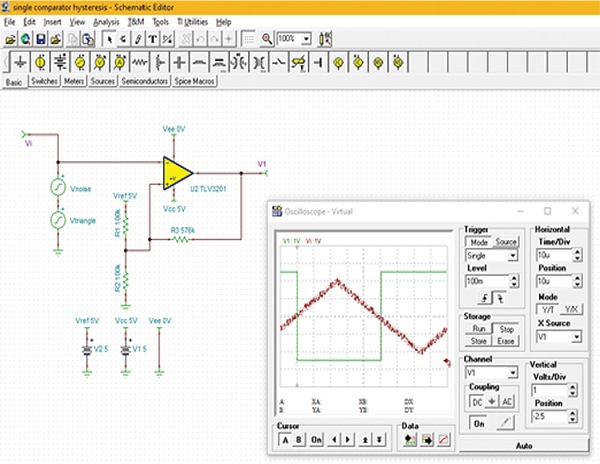Switch to the Semiconductors tab
Screen dimensions: 600x464
pyautogui.click(x=144, y=82)
